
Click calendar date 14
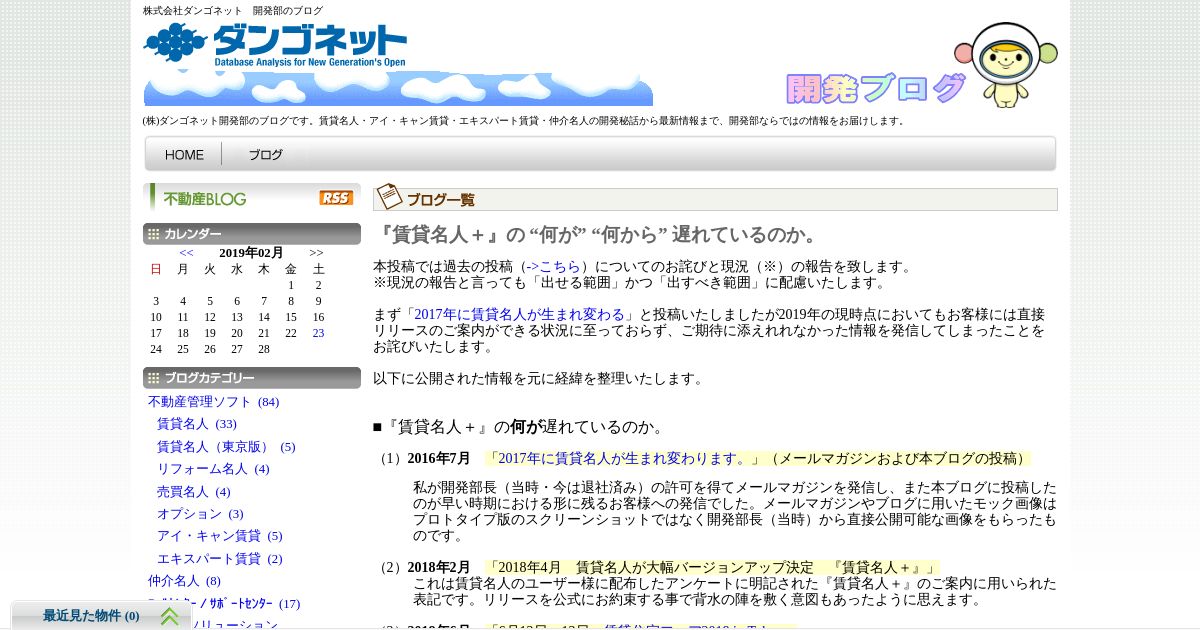264,317
